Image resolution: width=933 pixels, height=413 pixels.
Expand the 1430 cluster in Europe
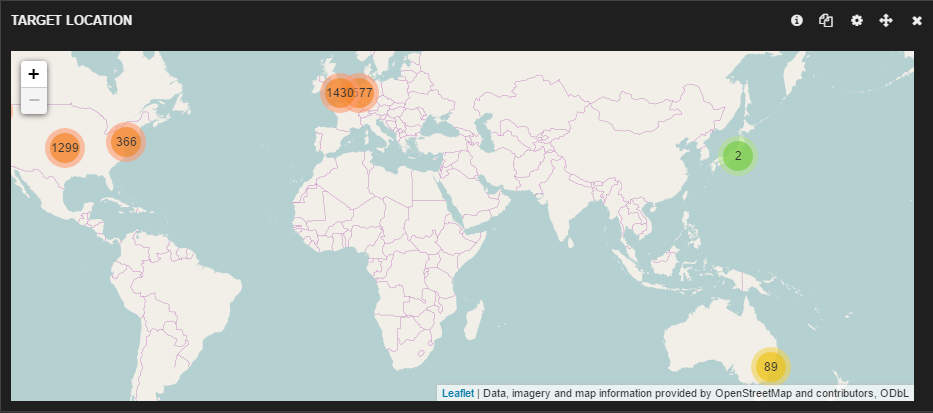coord(337,93)
